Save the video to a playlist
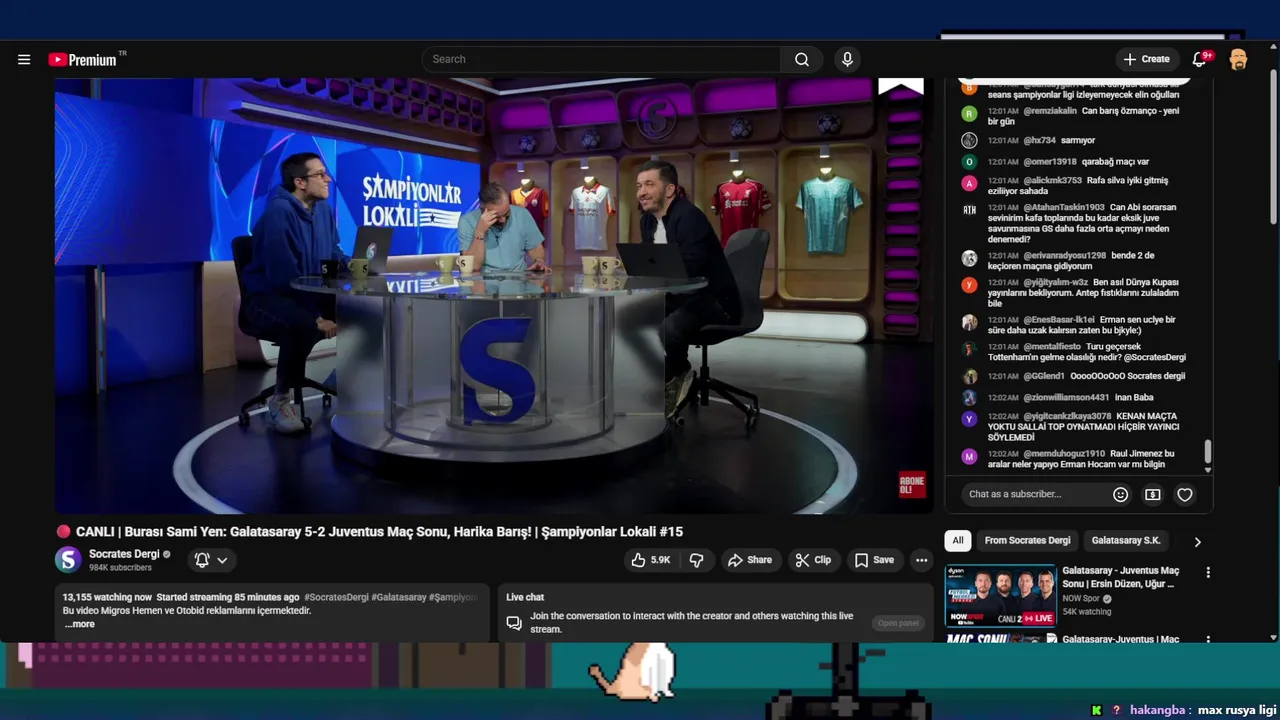 pyautogui.click(x=874, y=560)
